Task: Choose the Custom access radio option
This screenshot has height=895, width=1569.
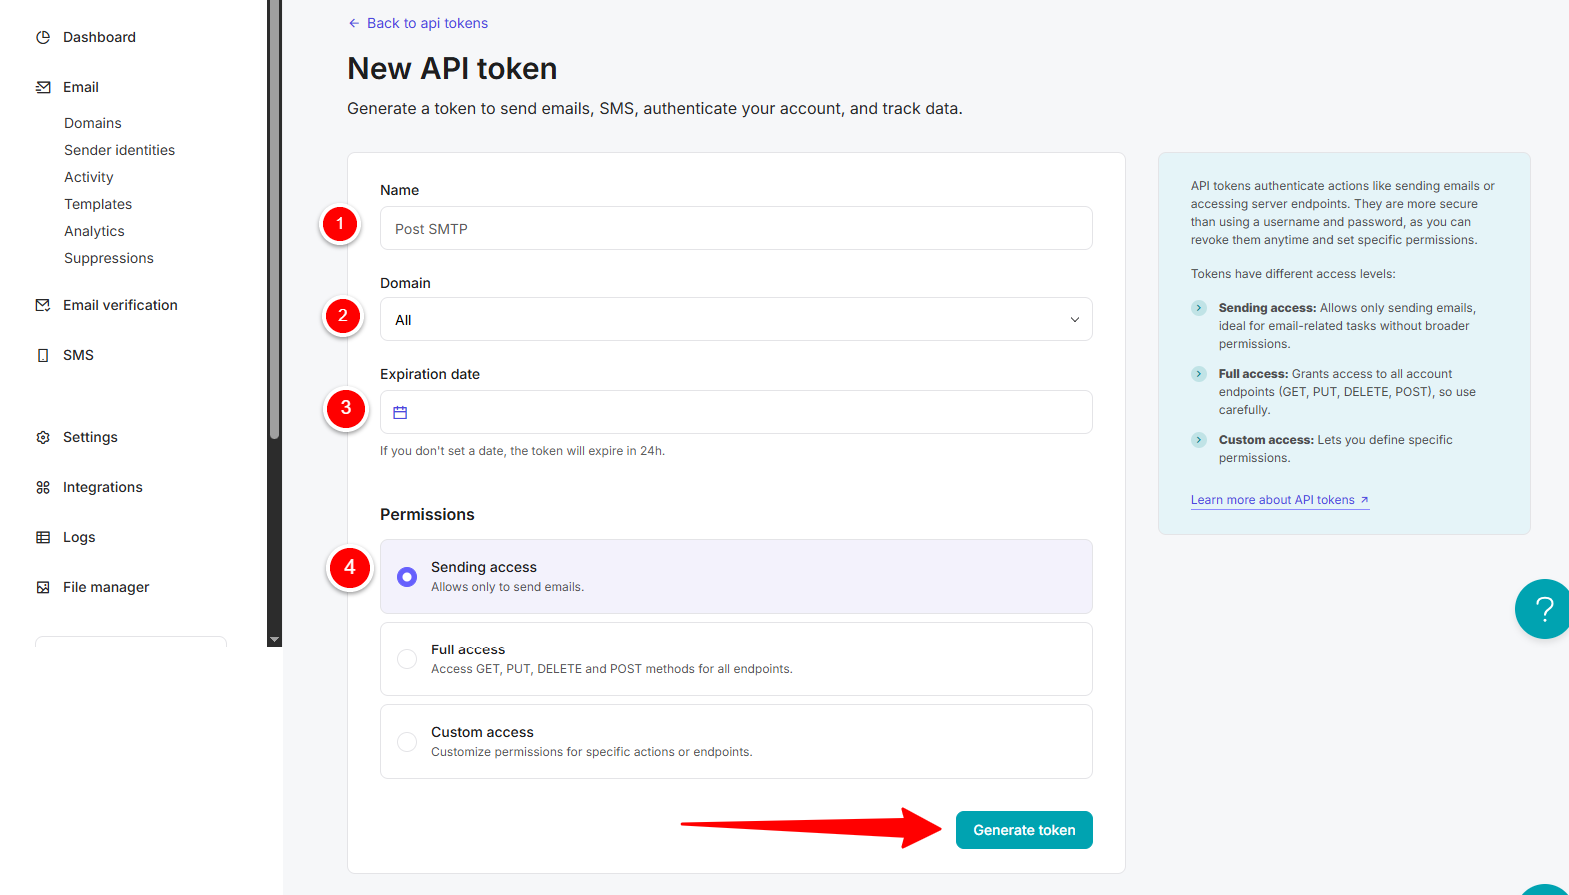Action: coord(407,742)
